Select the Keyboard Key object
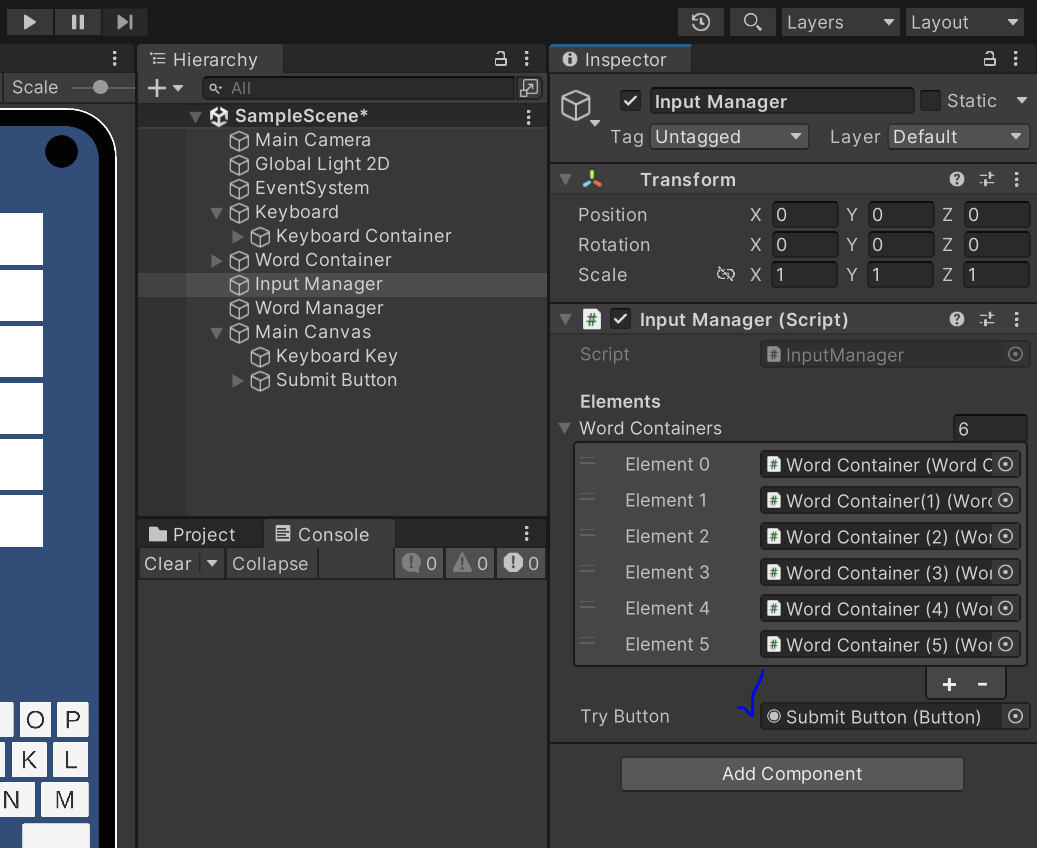This screenshot has width=1037, height=848. tap(336, 357)
